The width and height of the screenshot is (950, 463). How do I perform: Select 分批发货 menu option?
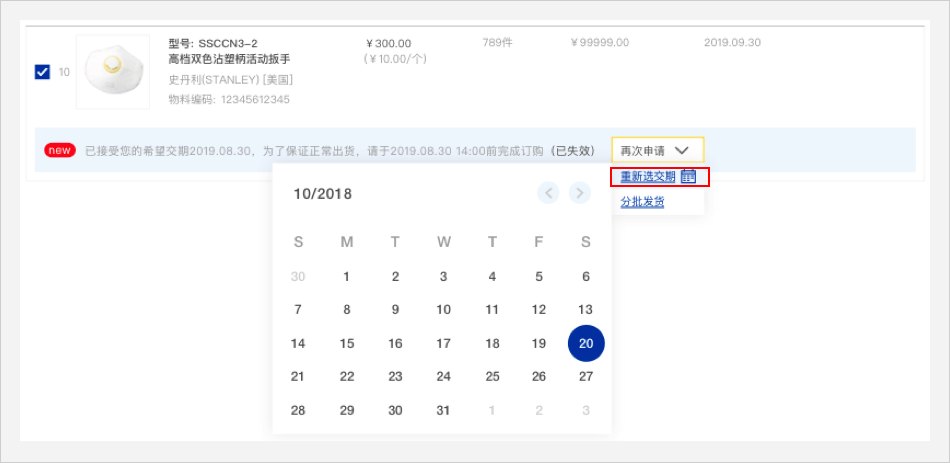pyautogui.click(x=642, y=202)
